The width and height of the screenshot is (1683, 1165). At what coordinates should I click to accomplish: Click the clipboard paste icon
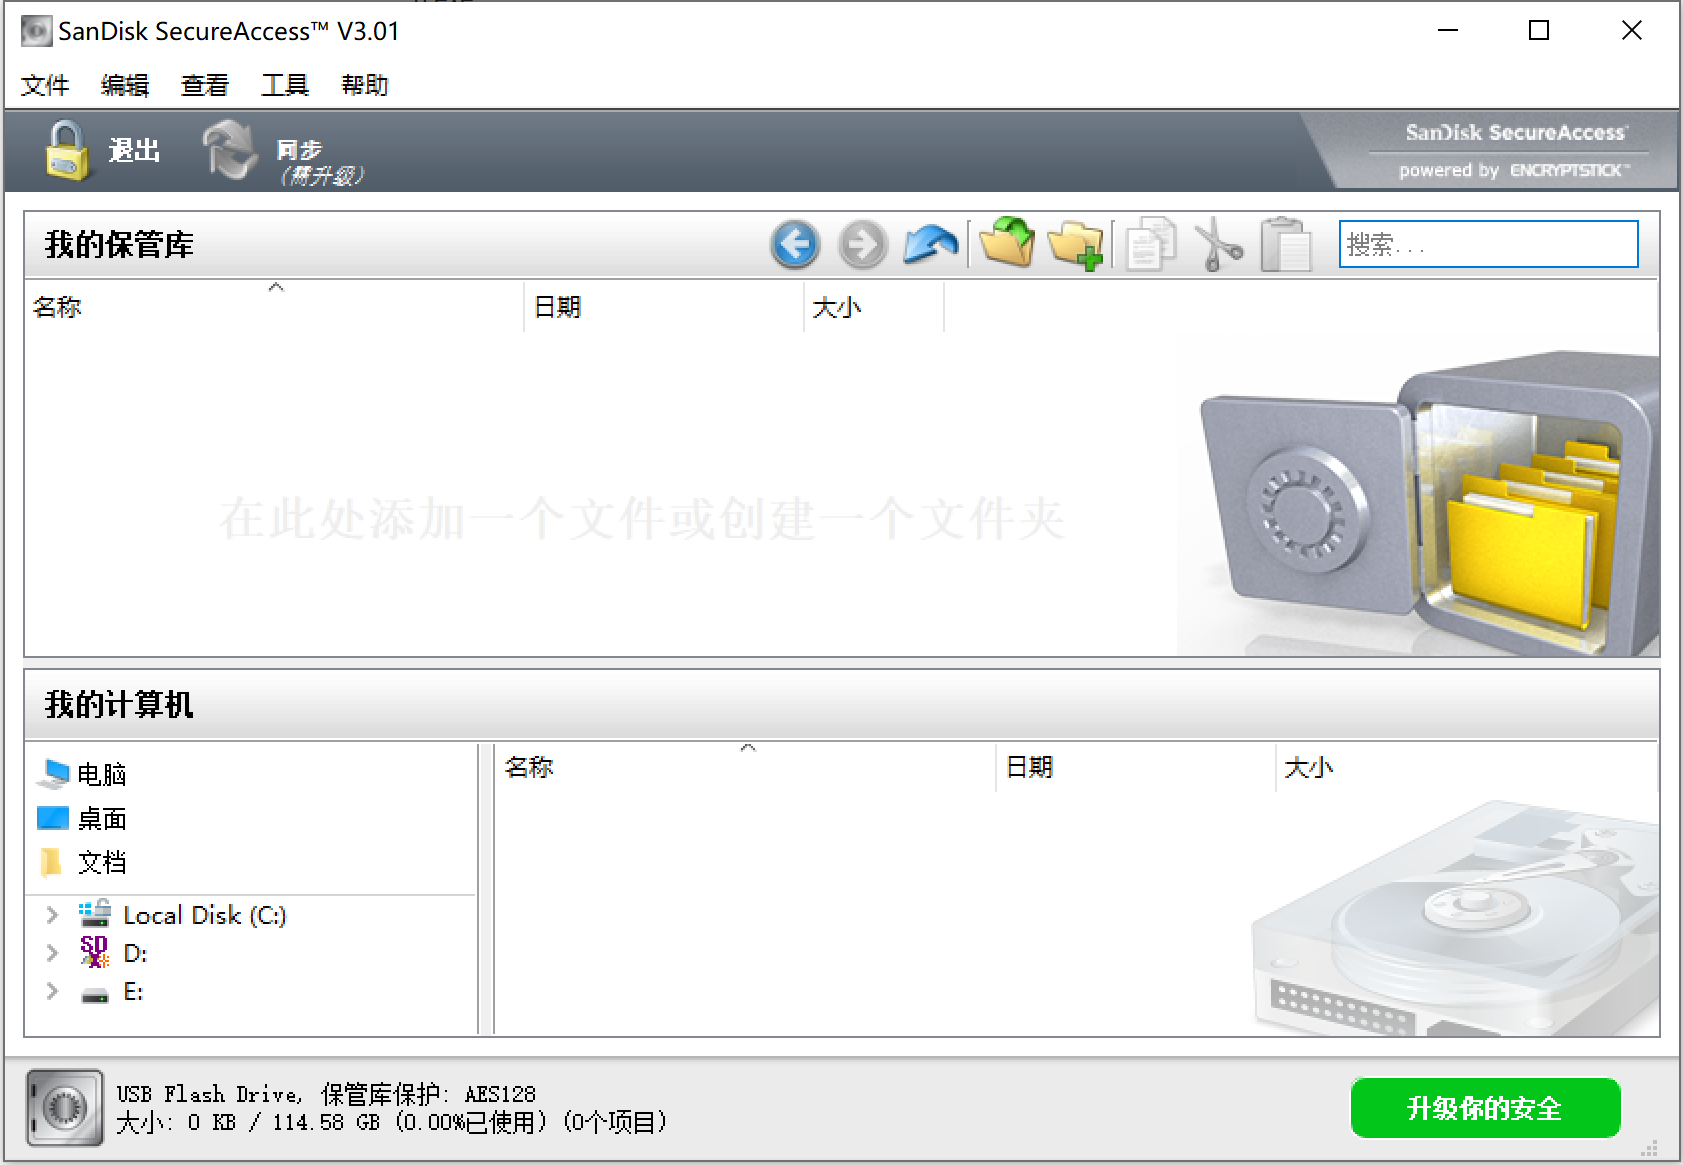(1286, 244)
